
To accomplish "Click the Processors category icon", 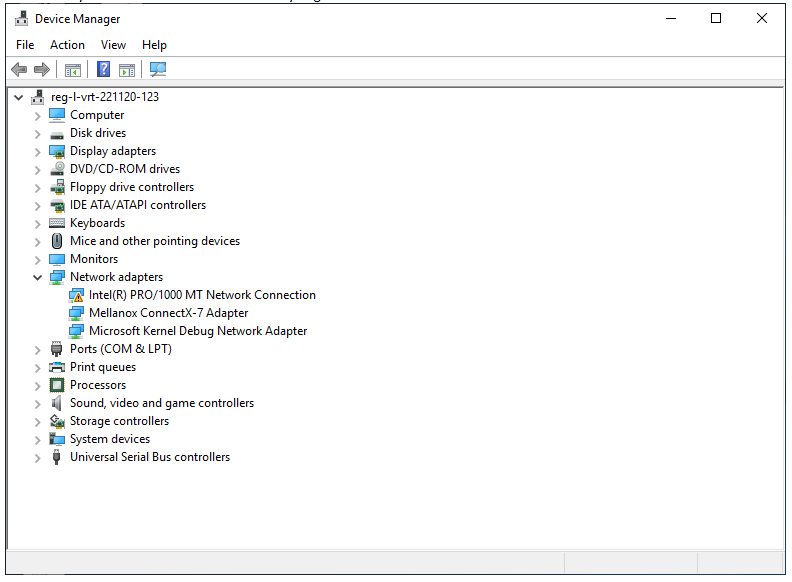I will point(57,385).
